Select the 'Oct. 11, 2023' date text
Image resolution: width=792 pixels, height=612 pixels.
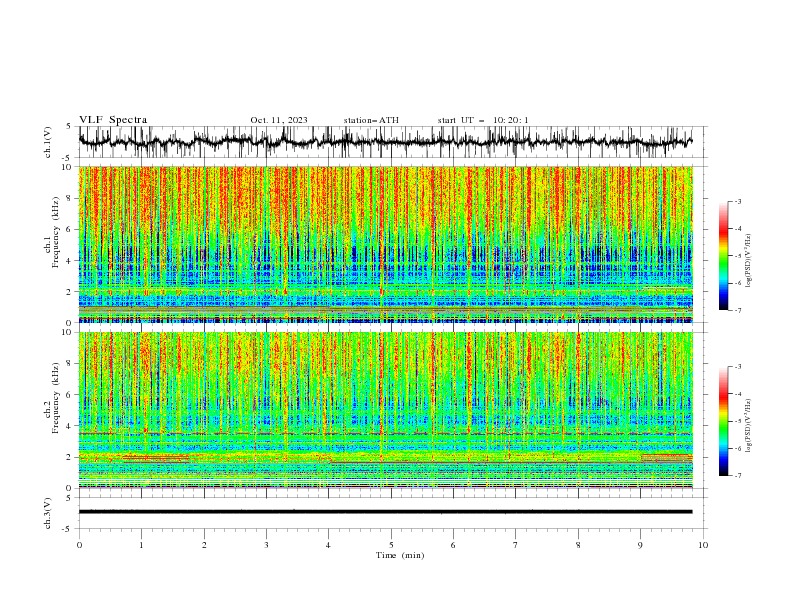click(x=279, y=120)
